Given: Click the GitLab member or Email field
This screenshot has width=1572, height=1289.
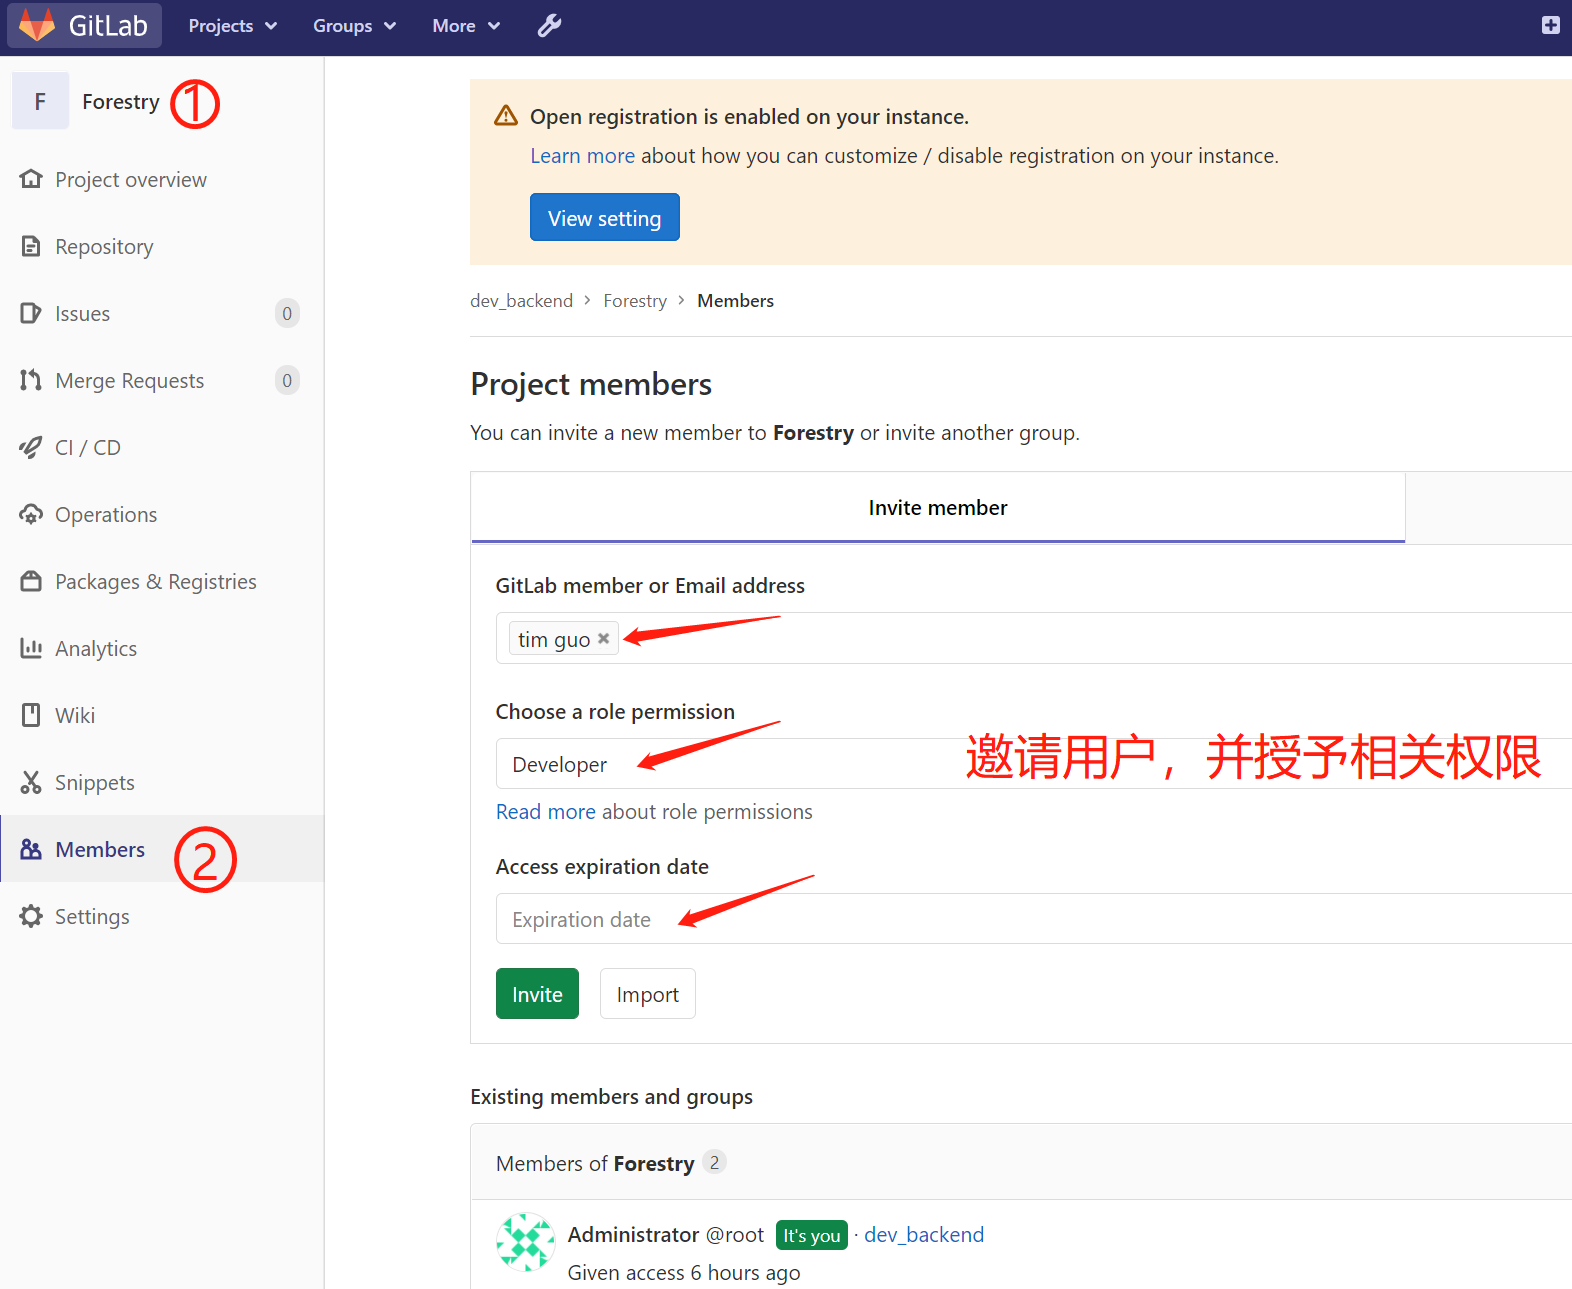Looking at the screenshot, I should coord(1034,638).
